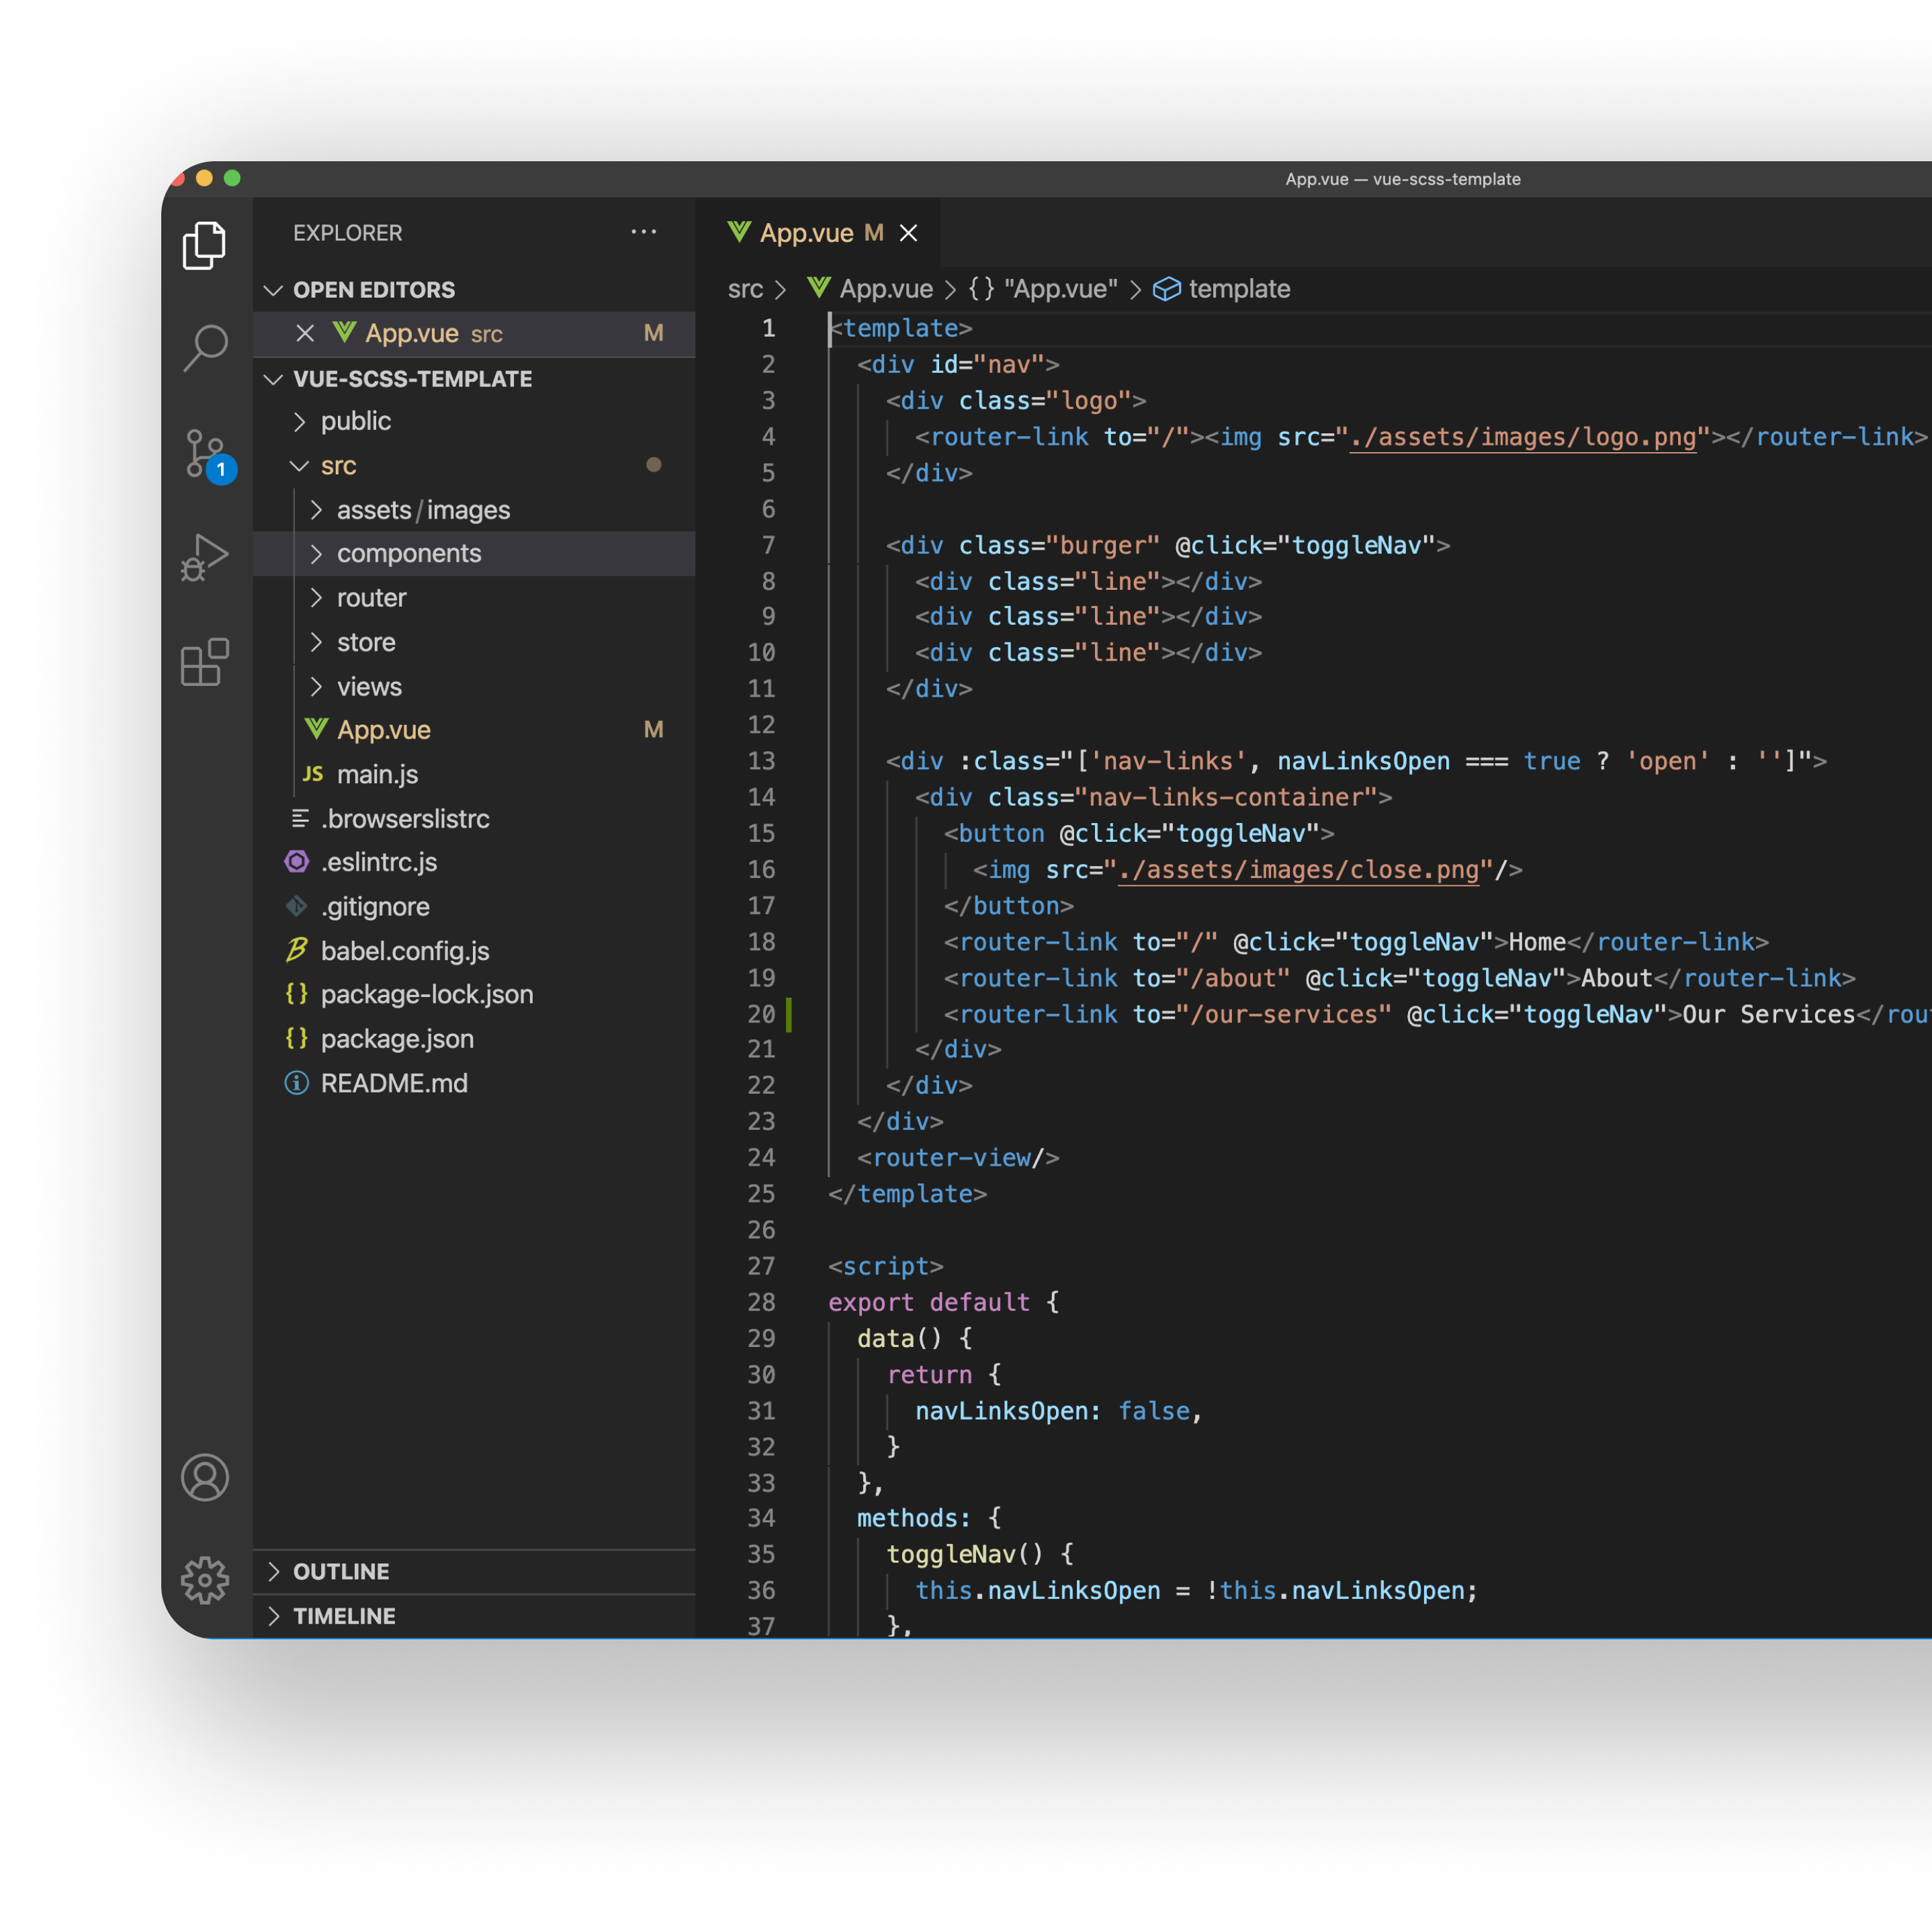Open package-lock.json file
The image size is (1932, 1908).
tap(474, 994)
